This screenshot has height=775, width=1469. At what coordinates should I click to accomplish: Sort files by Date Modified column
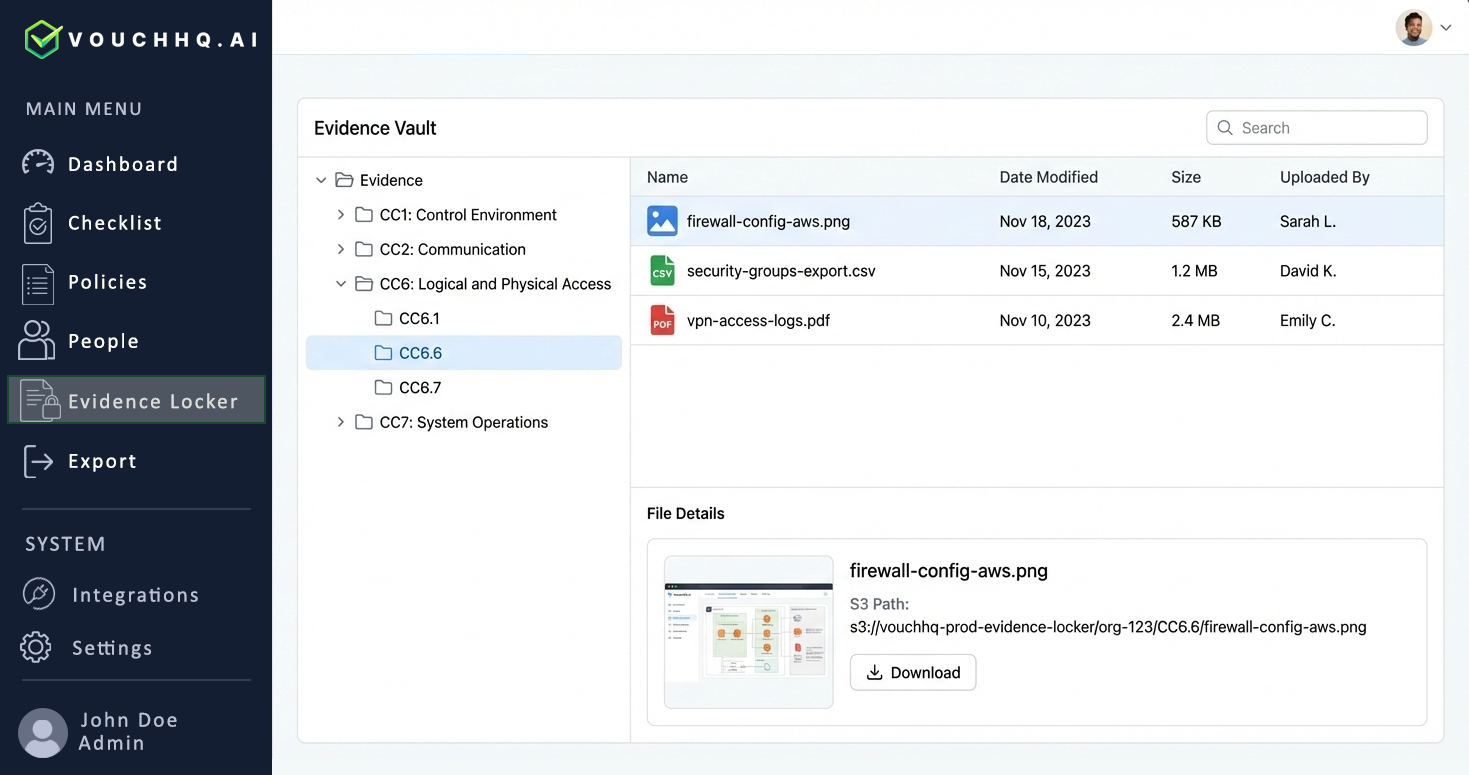pyautogui.click(x=1048, y=177)
